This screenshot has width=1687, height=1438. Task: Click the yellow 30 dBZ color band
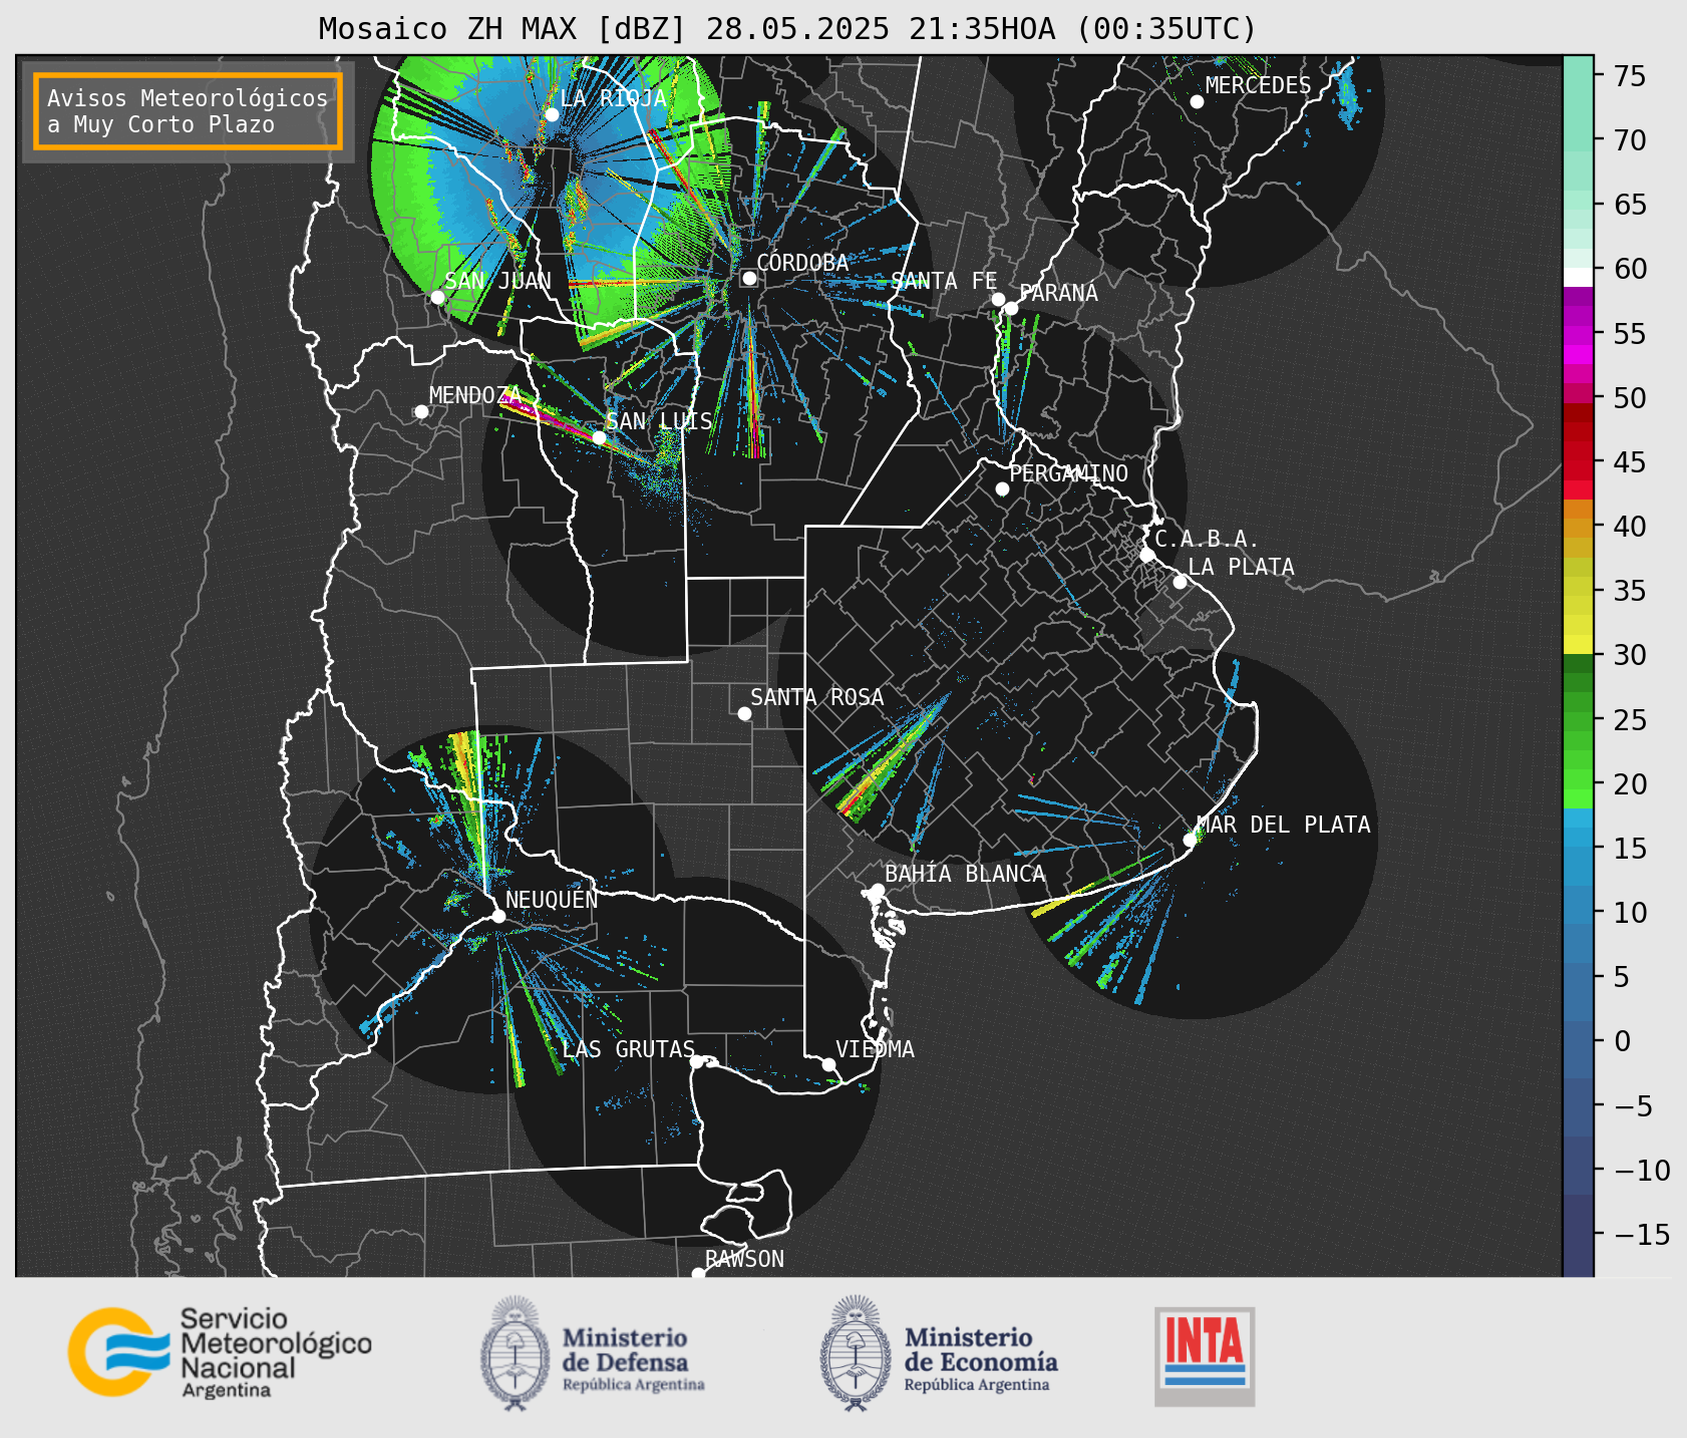[1578, 646]
